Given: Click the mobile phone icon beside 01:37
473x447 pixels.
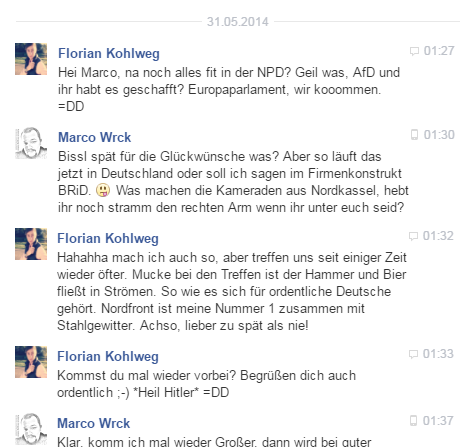Looking at the screenshot, I should click(413, 421).
